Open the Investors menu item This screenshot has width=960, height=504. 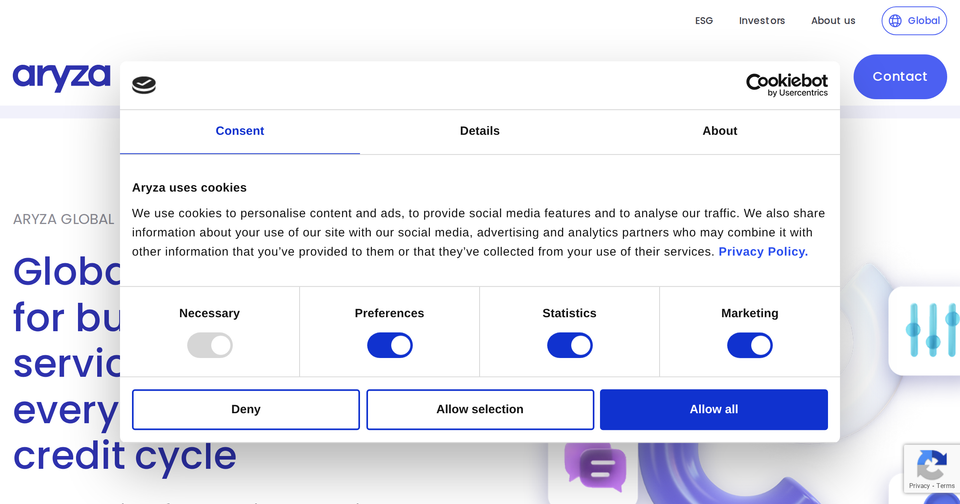pos(762,21)
